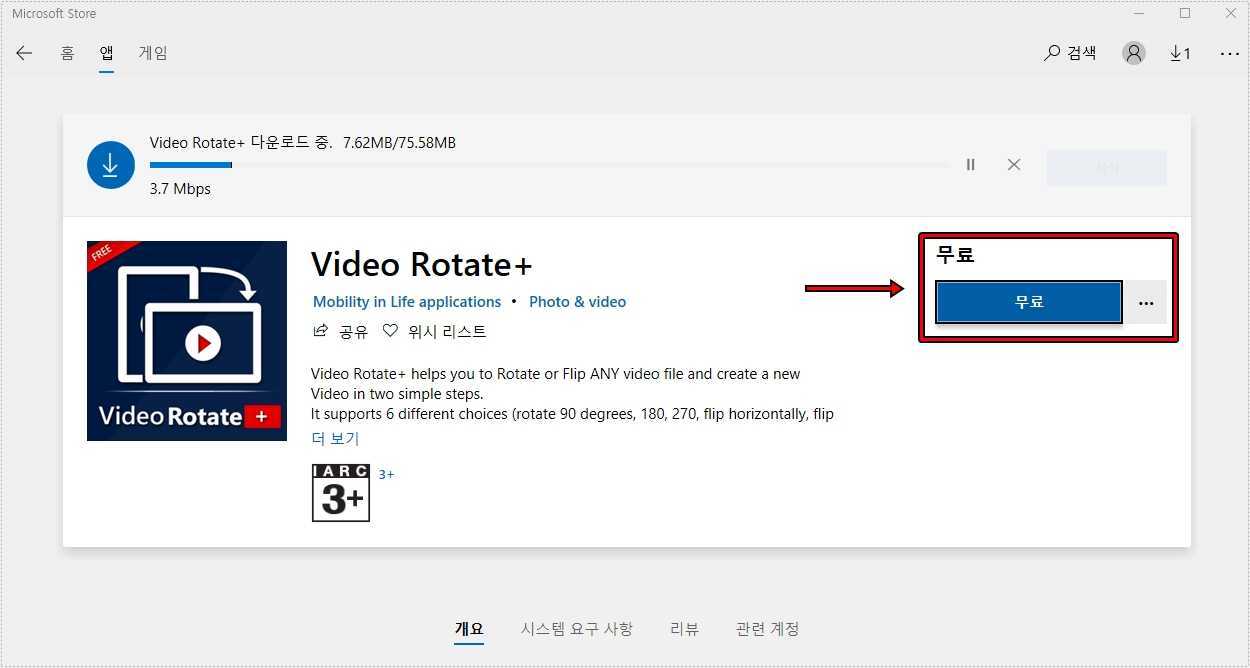1250x668 pixels.
Task: Click the download progress bar
Action: click(549, 165)
